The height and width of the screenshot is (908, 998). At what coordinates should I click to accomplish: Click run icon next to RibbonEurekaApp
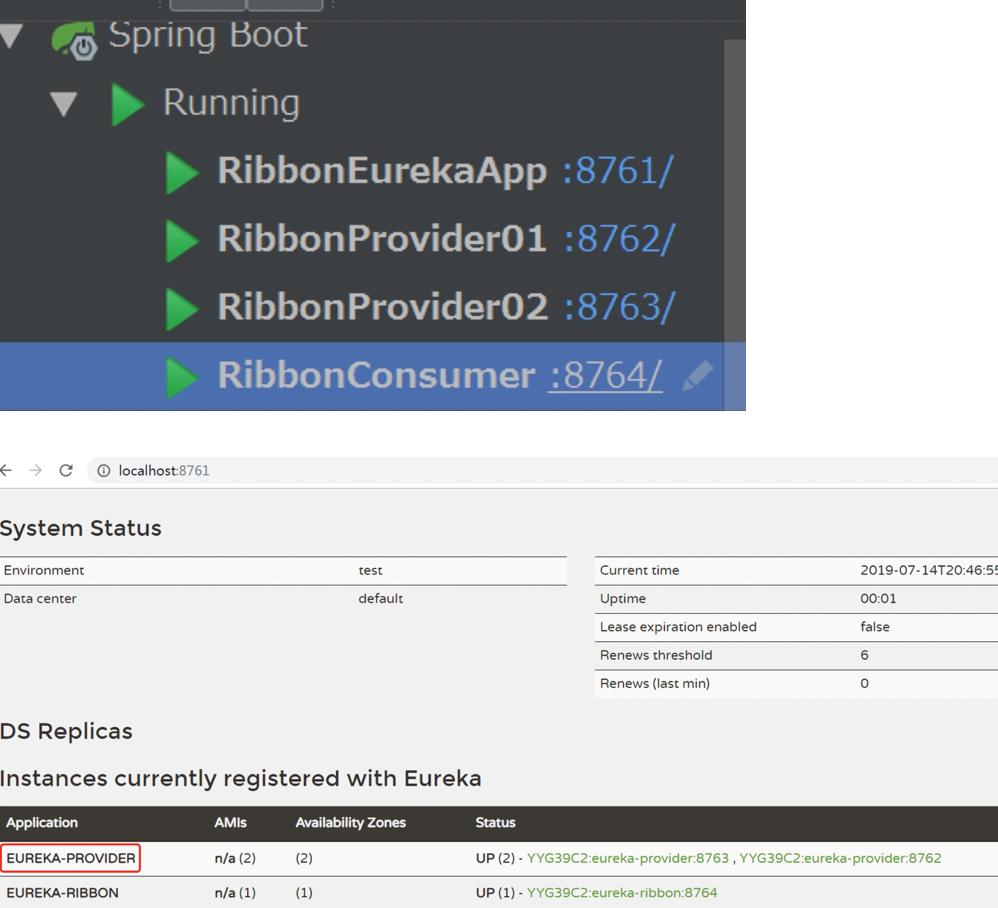point(181,172)
